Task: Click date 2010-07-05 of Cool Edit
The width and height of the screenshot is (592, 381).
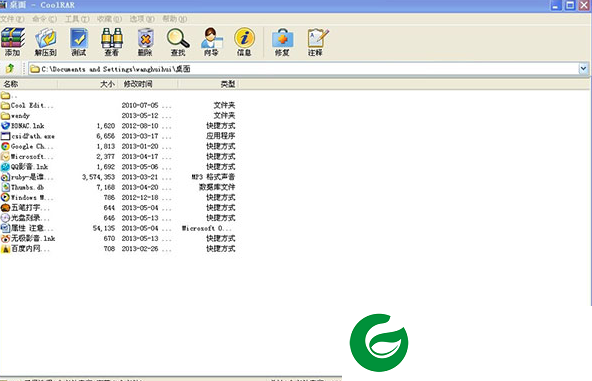Action: (x=140, y=105)
